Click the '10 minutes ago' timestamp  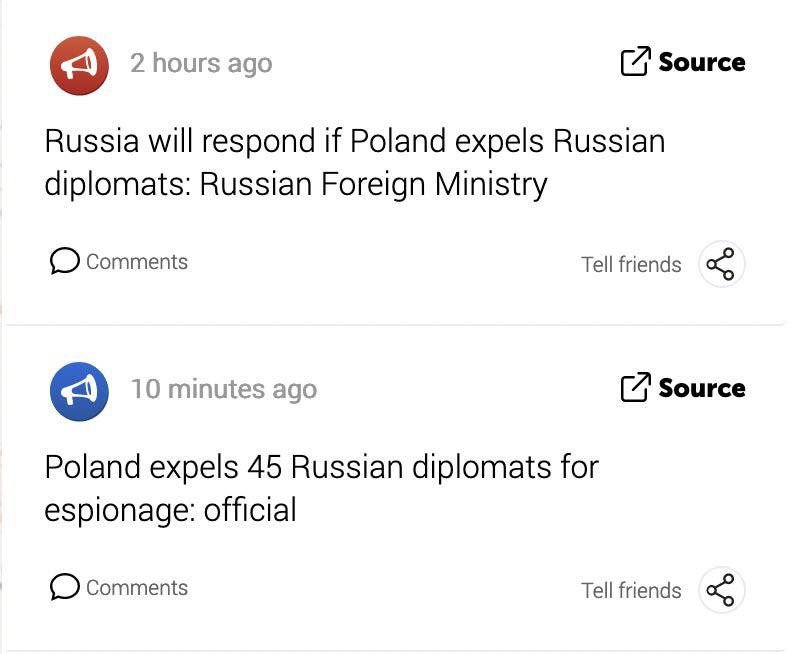coord(223,389)
